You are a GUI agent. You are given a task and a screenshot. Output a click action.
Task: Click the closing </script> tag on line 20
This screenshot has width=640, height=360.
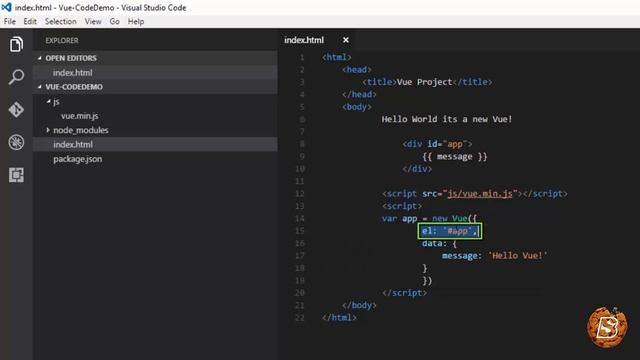(x=404, y=293)
